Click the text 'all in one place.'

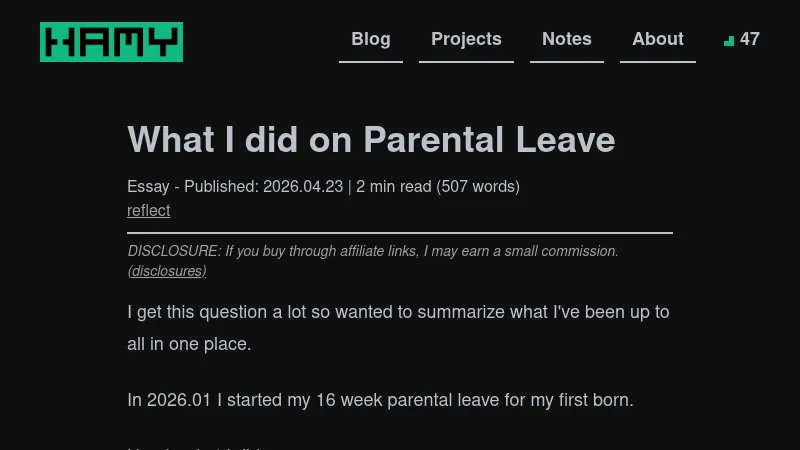[189, 344]
